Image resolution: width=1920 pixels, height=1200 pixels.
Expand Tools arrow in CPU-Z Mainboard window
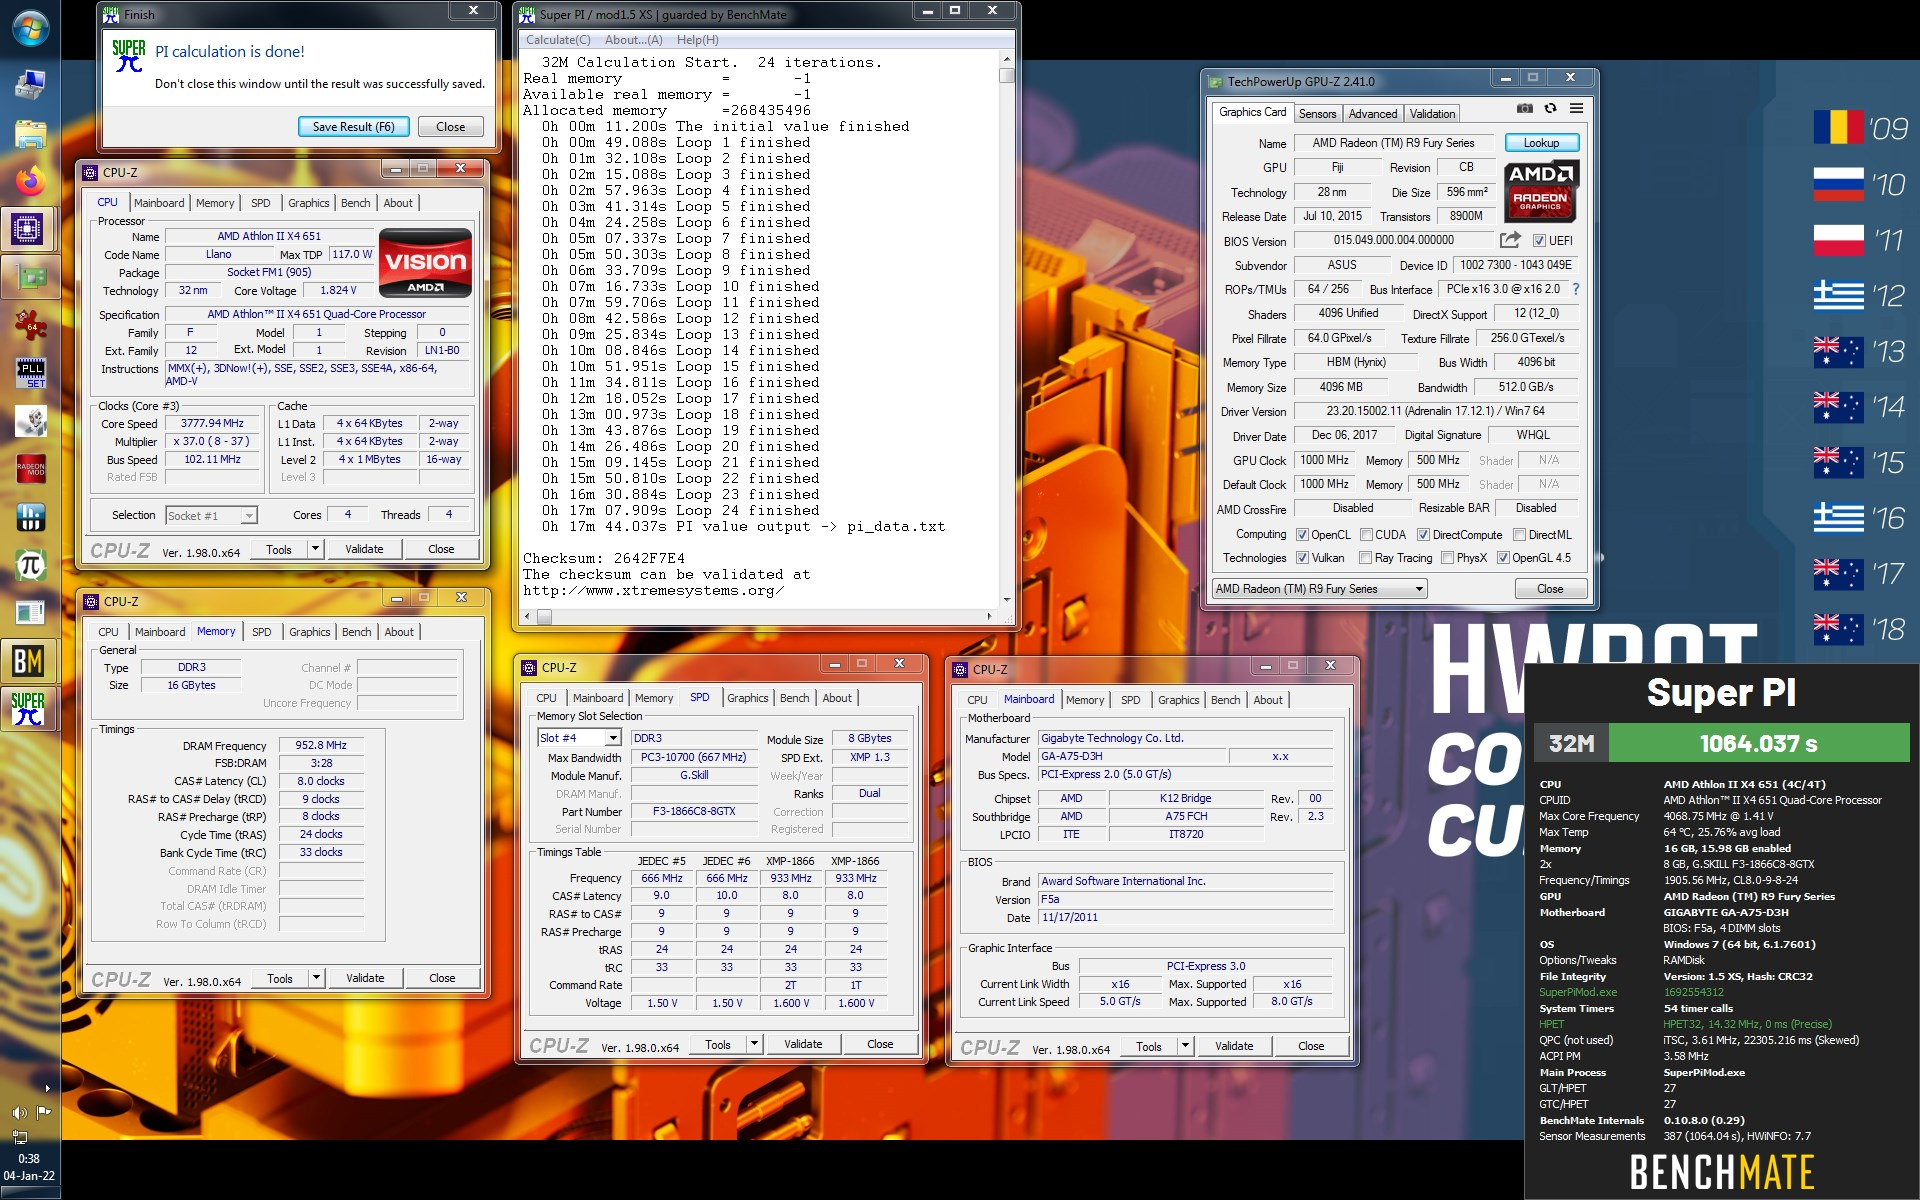1185,1046
